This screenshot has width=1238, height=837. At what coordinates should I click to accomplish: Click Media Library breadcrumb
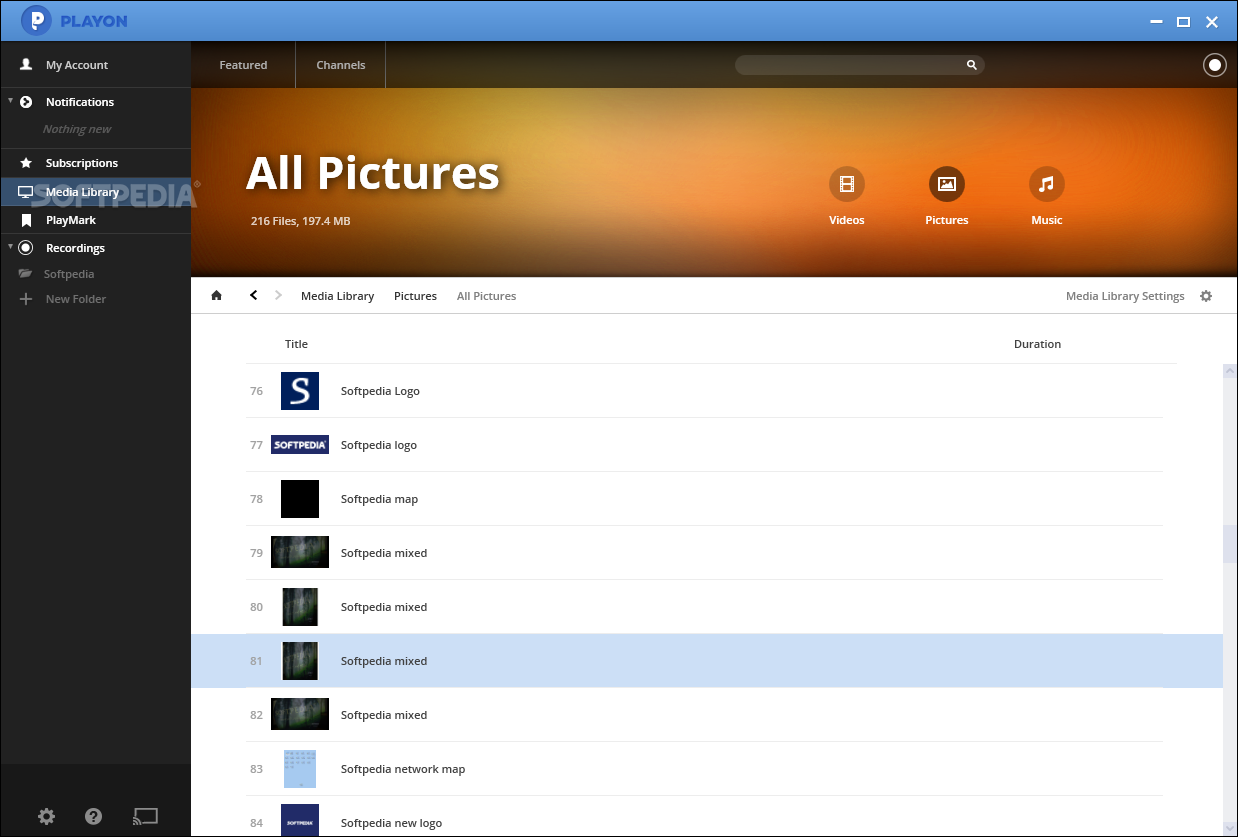click(x=337, y=296)
